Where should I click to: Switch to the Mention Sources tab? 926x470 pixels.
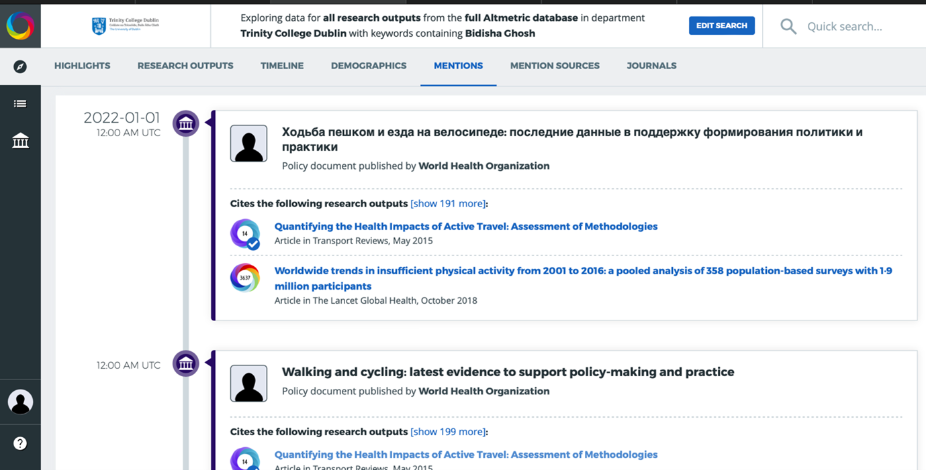(555, 66)
